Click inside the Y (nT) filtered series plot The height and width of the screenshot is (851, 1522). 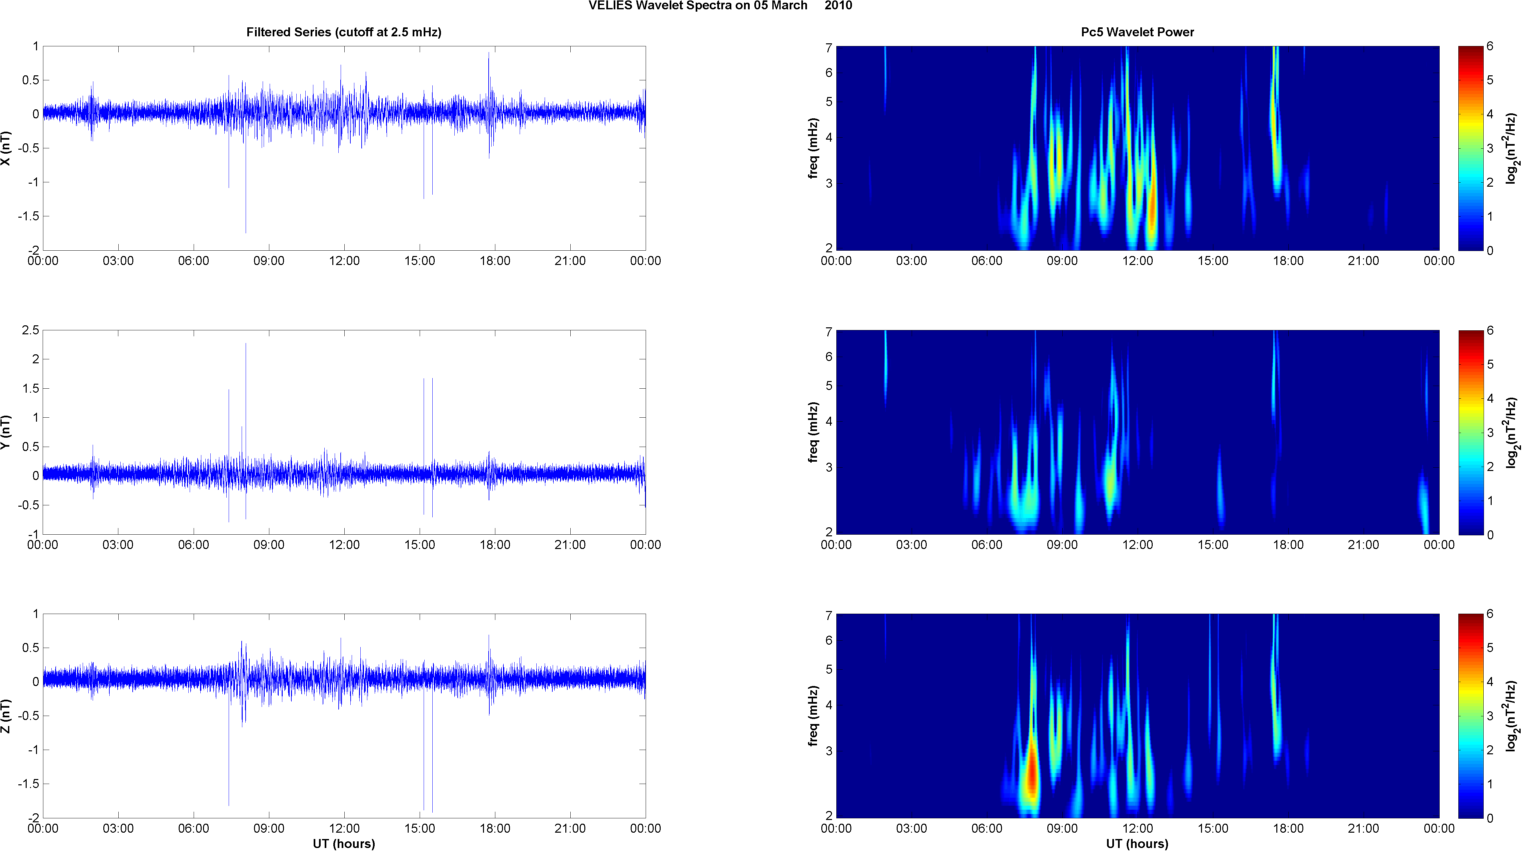click(344, 432)
